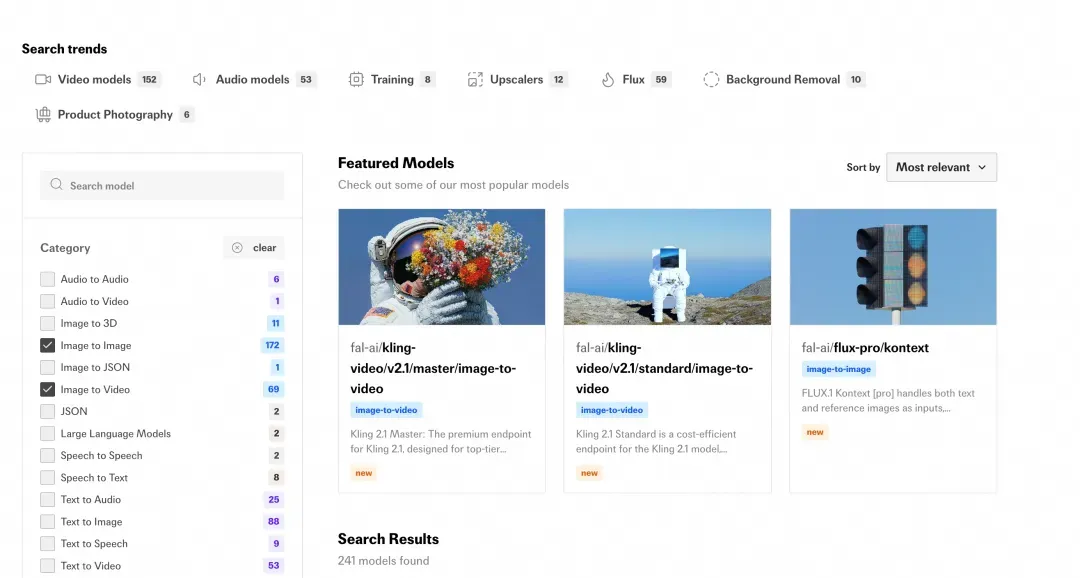Click the Upscalers icon

point(475,79)
